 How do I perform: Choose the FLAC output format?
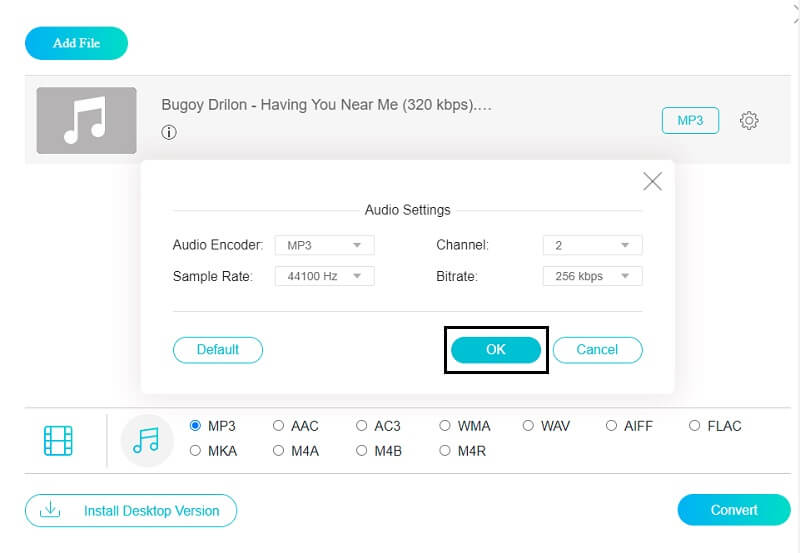point(695,426)
